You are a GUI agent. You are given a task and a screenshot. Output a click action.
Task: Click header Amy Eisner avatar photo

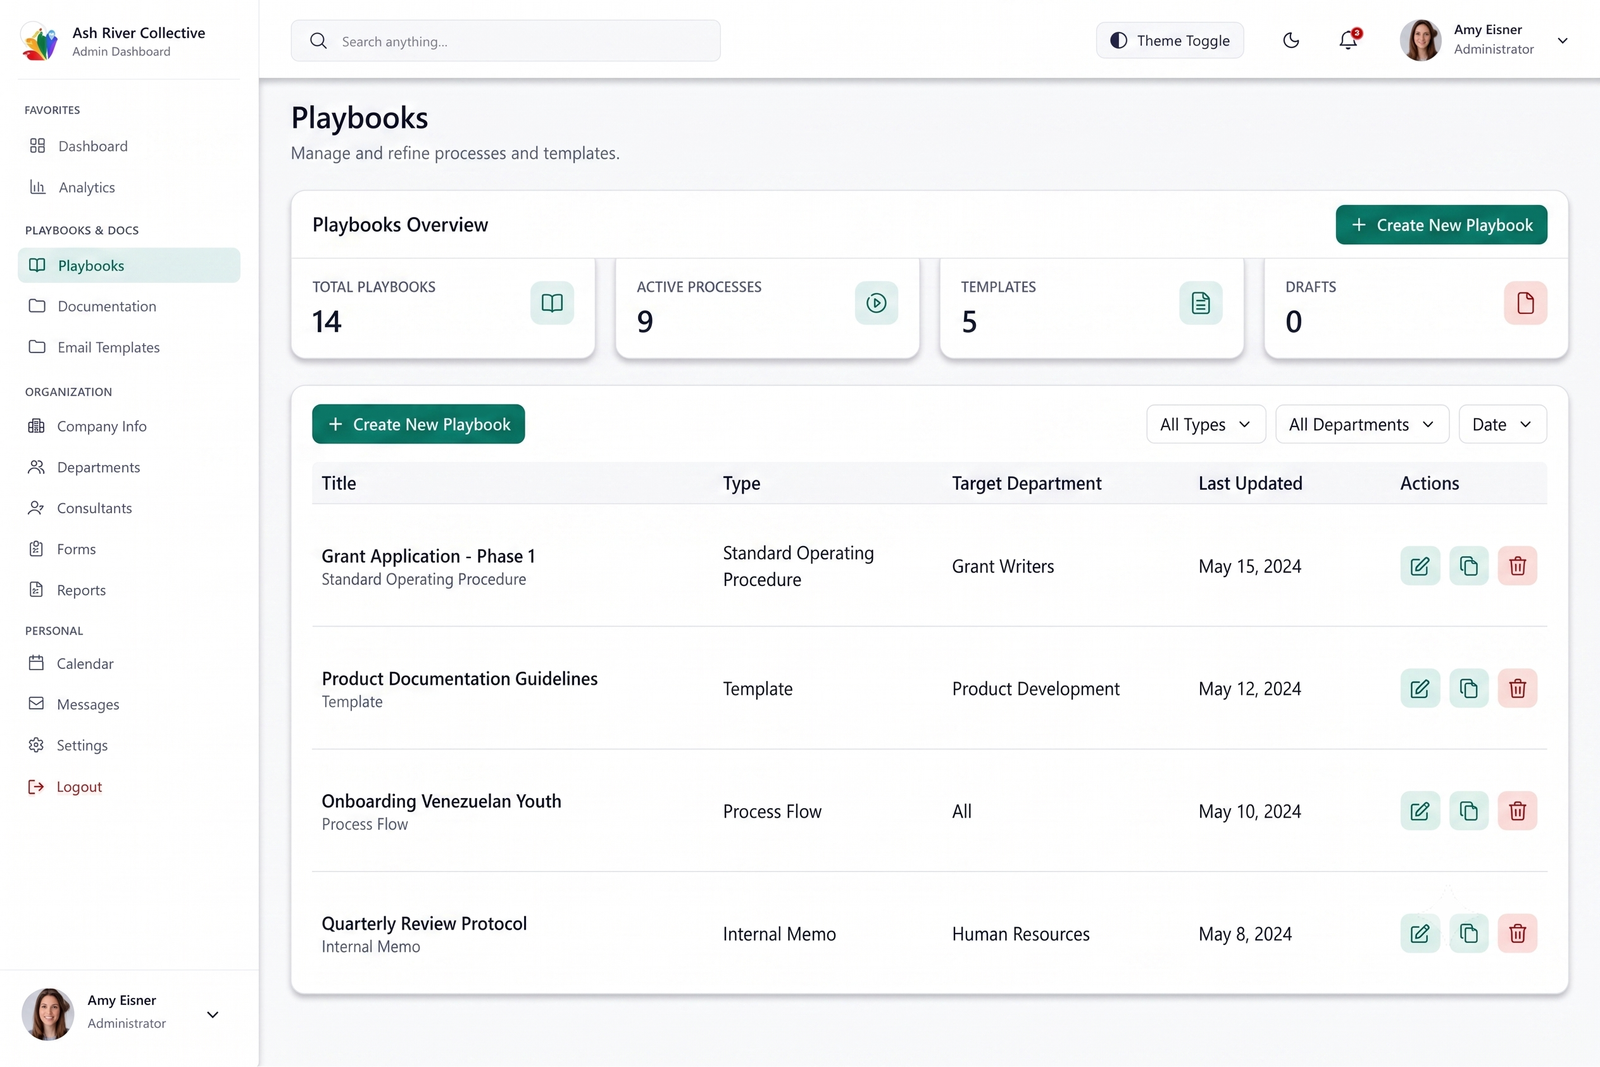1420,40
